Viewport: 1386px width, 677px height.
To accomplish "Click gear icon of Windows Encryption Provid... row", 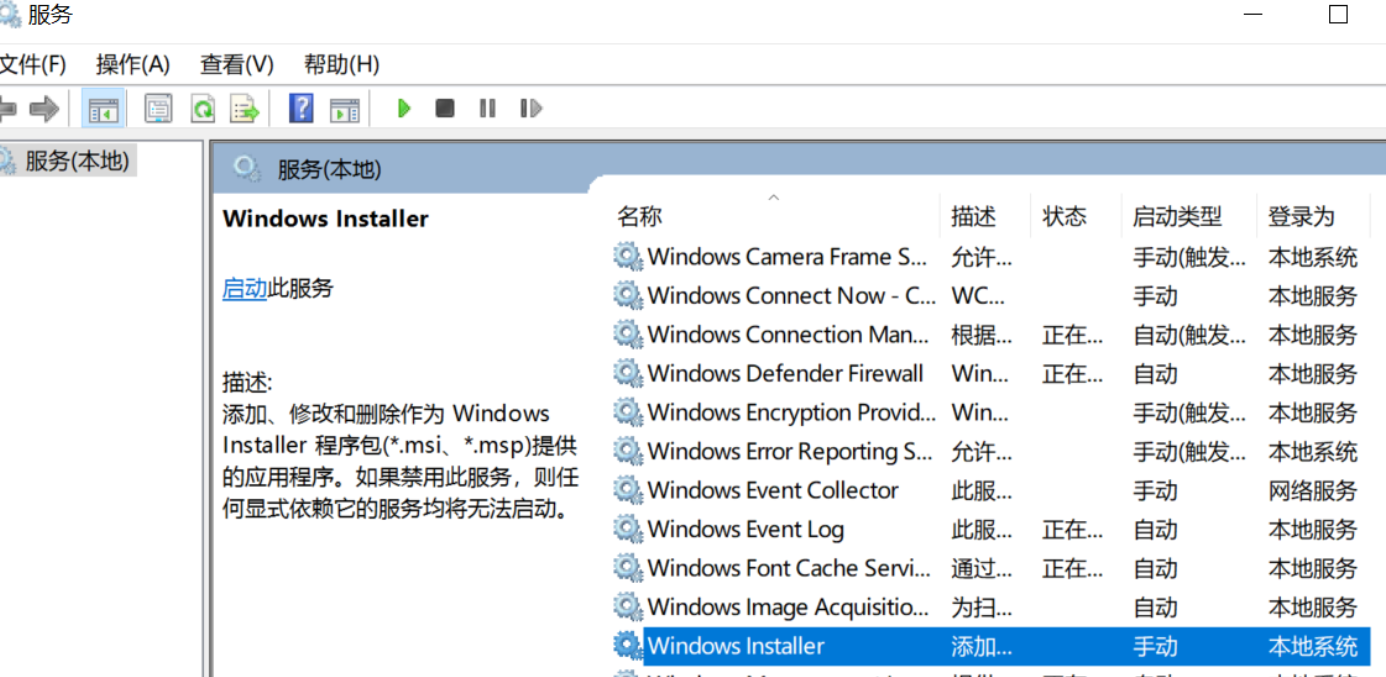I will pos(627,412).
